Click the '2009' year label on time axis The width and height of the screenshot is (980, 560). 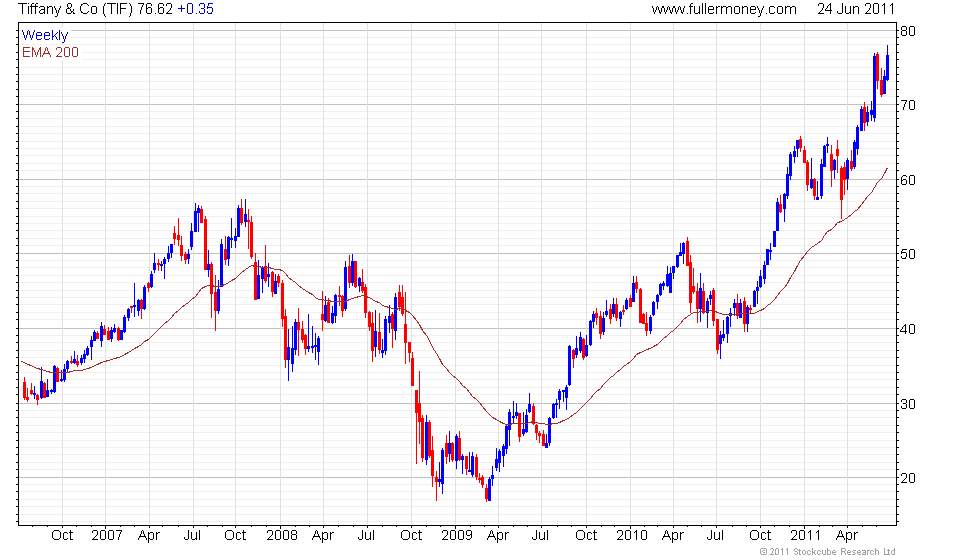pos(457,536)
